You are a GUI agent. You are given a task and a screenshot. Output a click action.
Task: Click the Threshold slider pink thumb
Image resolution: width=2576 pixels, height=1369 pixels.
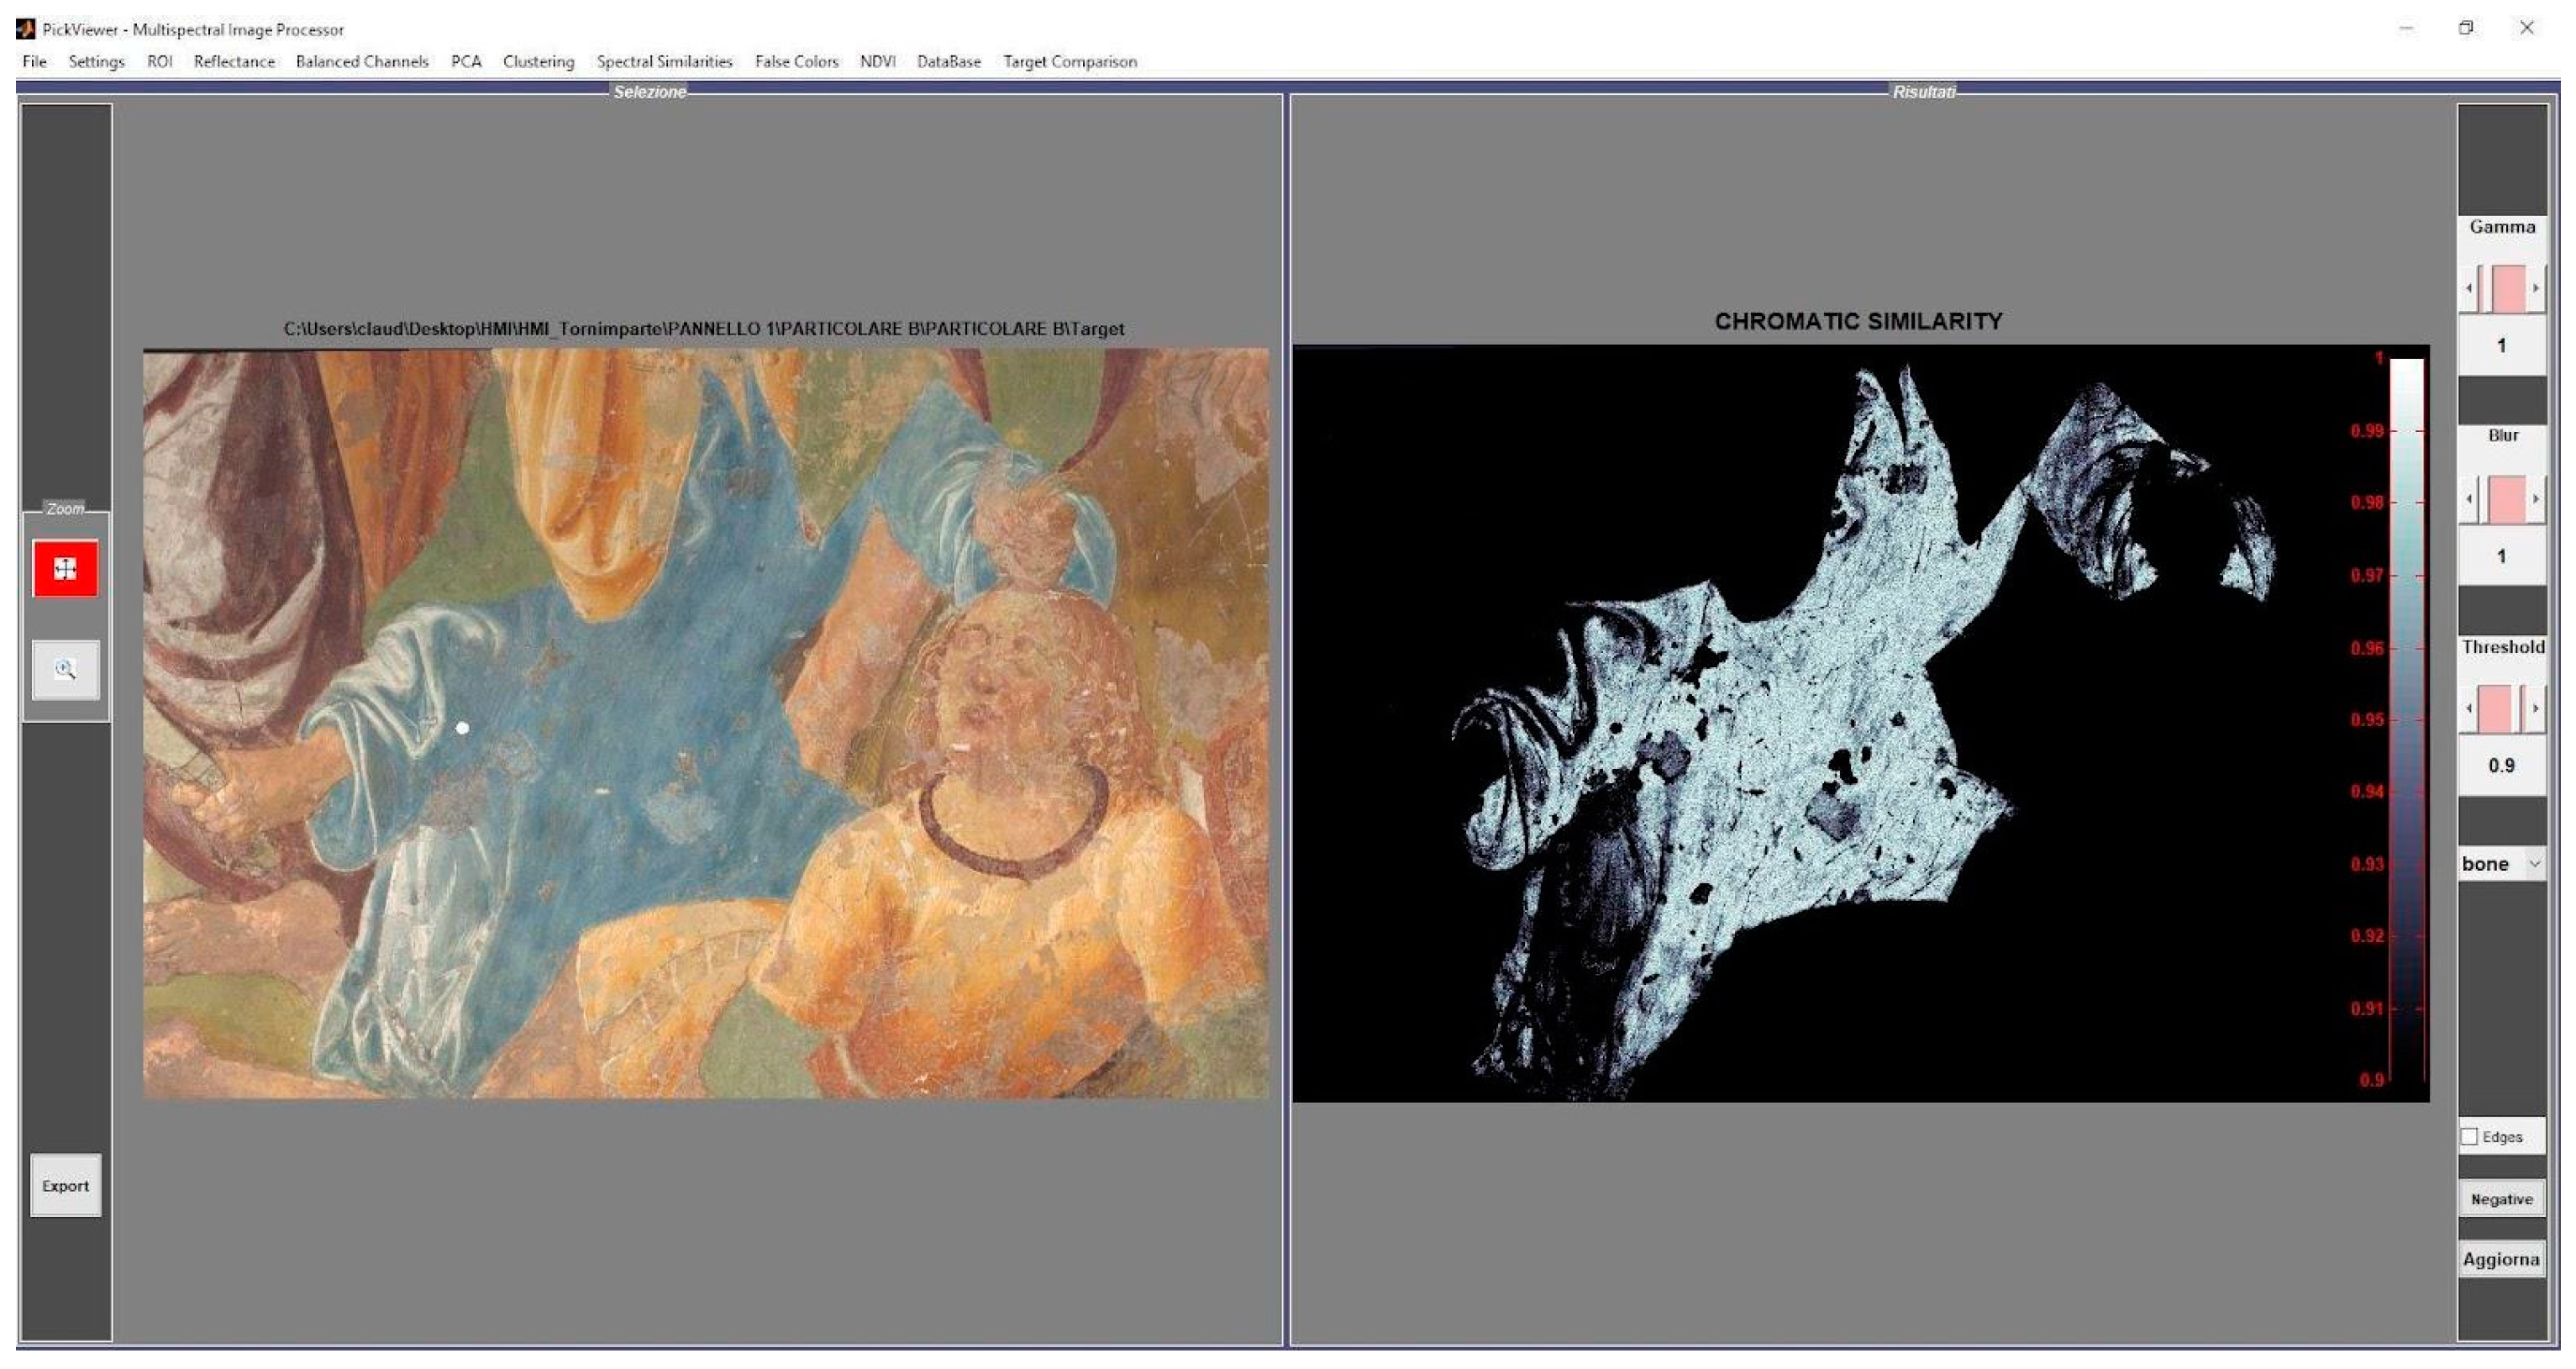[2495, 709]
